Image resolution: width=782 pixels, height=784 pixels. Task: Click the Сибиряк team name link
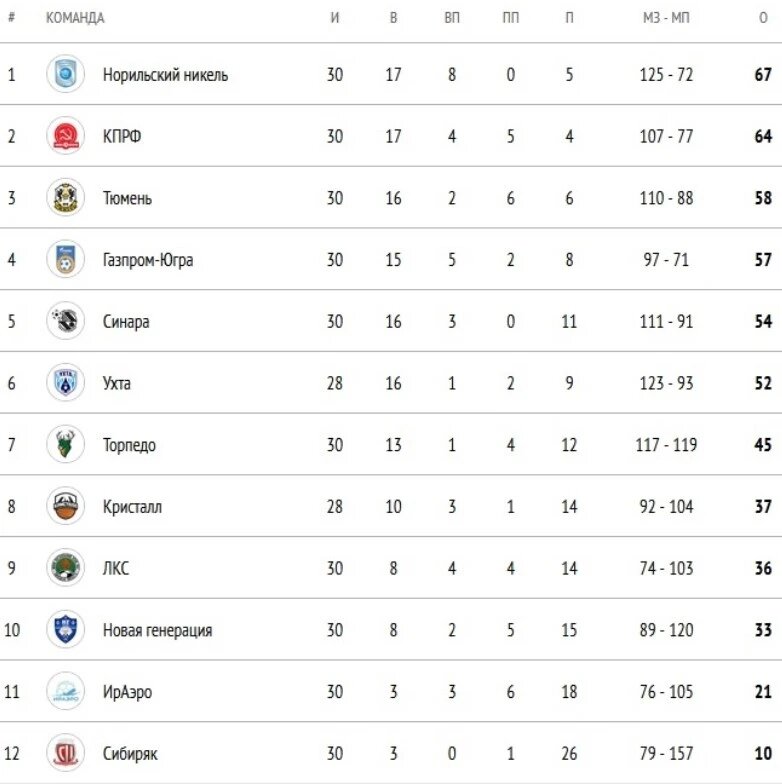click(130, 754)
